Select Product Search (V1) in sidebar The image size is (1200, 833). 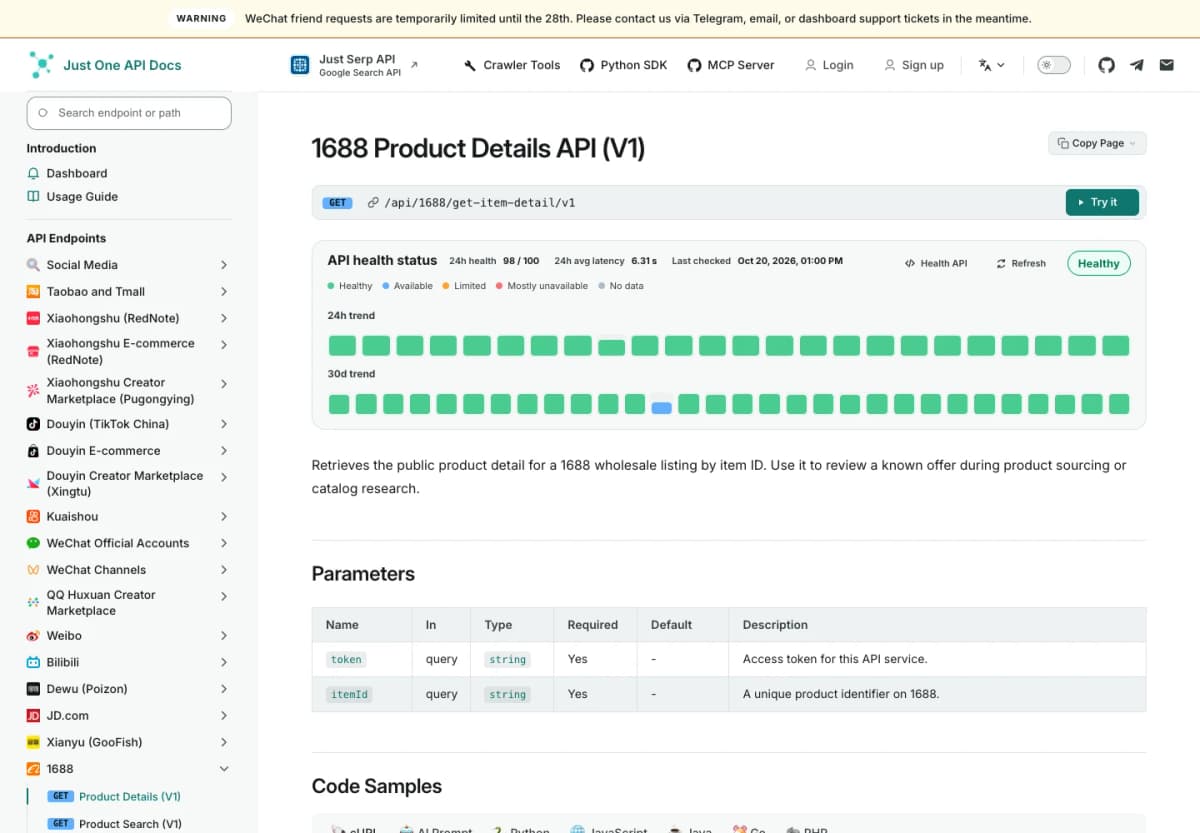(130, 824)
